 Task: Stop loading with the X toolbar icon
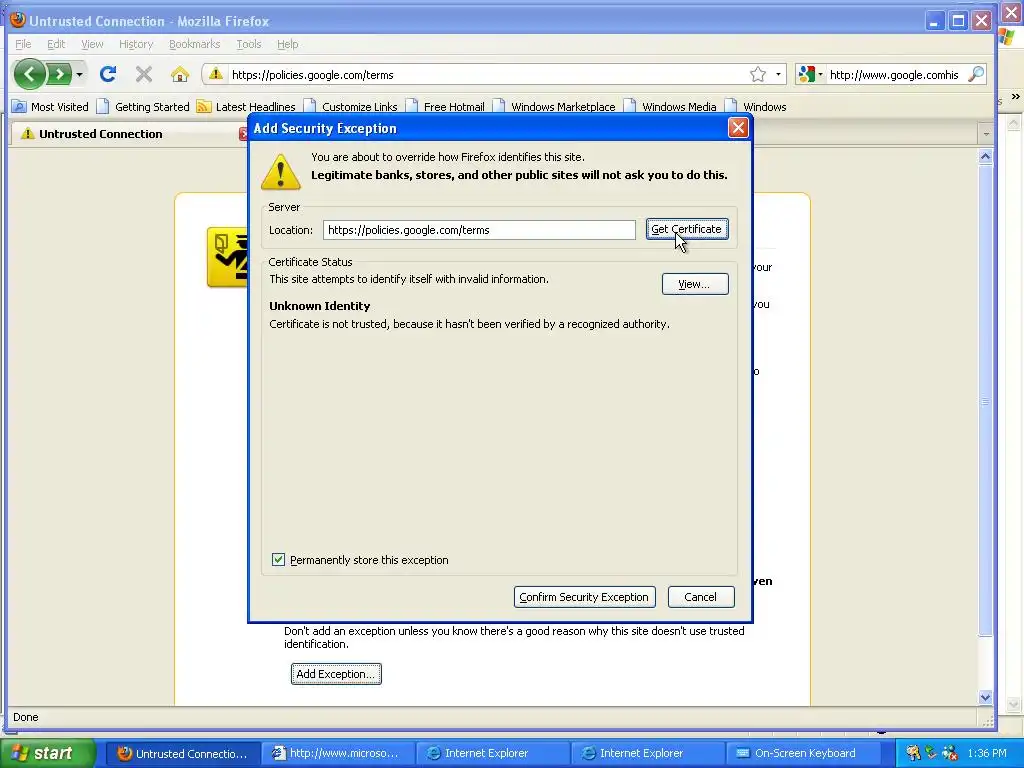[x=144, y=74]
